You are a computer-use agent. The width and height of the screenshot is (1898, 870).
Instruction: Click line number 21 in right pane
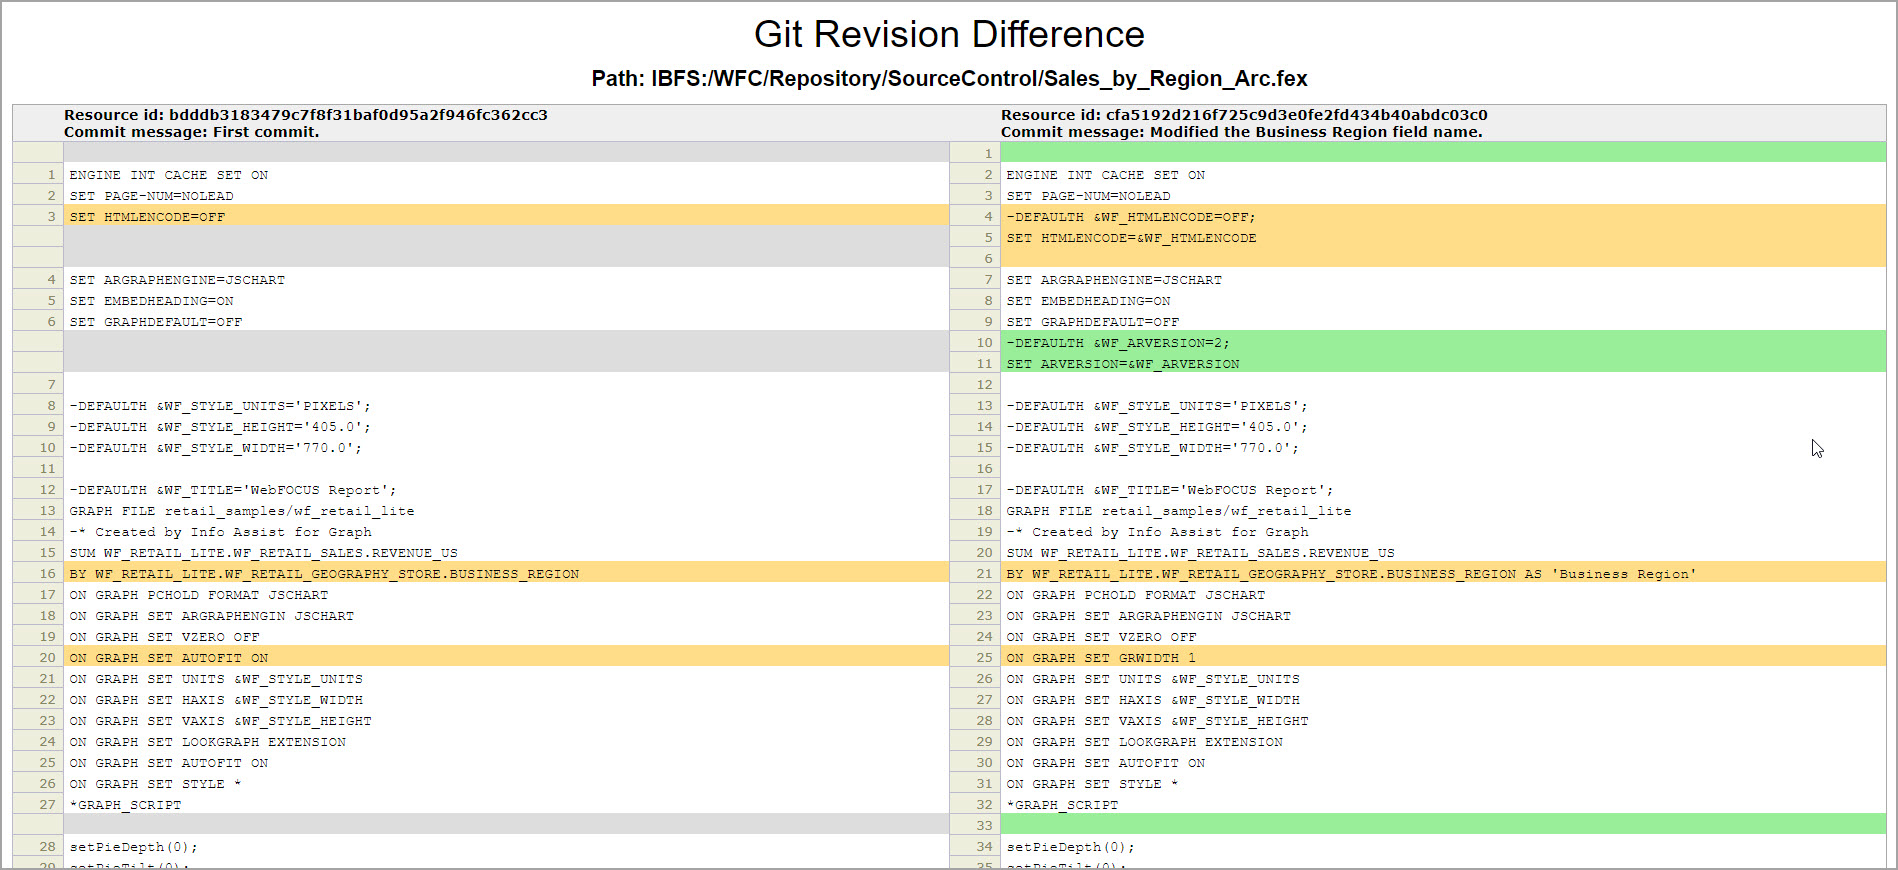pyautogui.click(x=984, y=574)
